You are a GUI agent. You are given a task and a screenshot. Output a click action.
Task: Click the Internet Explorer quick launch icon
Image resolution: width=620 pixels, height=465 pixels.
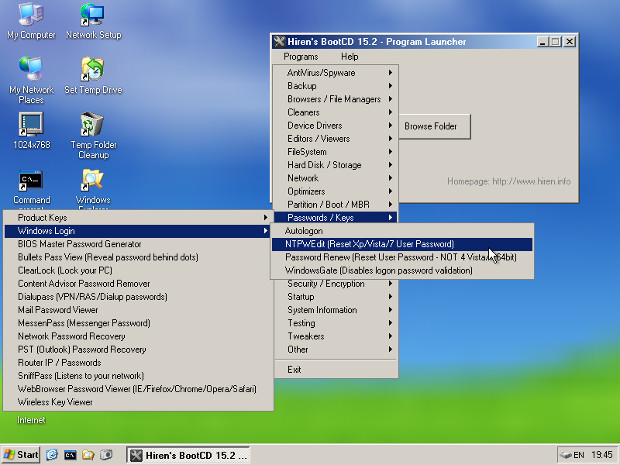pyautogui.click(x=52, y=455)
